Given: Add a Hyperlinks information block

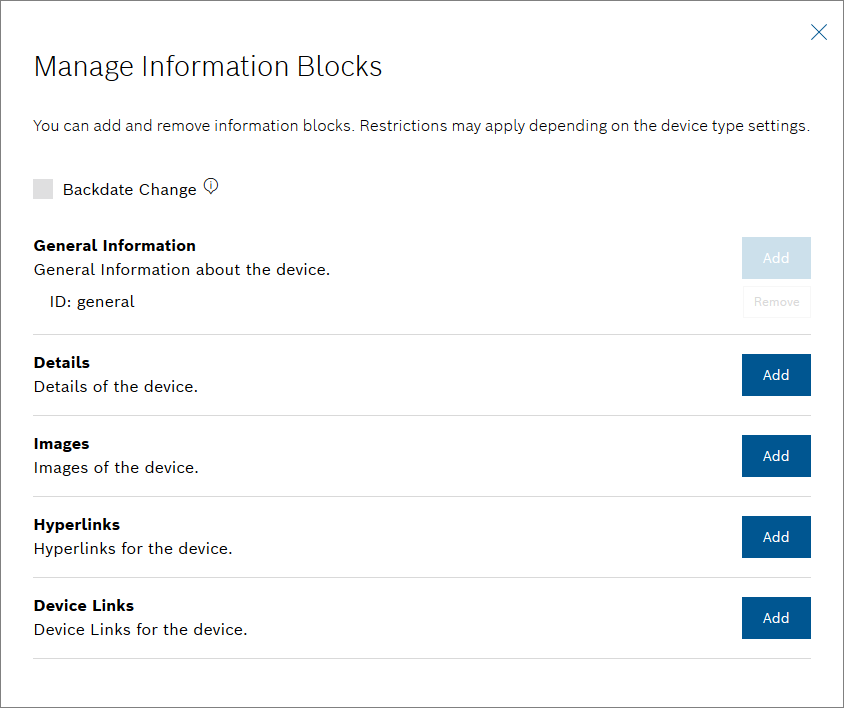Looking at the screenshot, I should [776, 537].
